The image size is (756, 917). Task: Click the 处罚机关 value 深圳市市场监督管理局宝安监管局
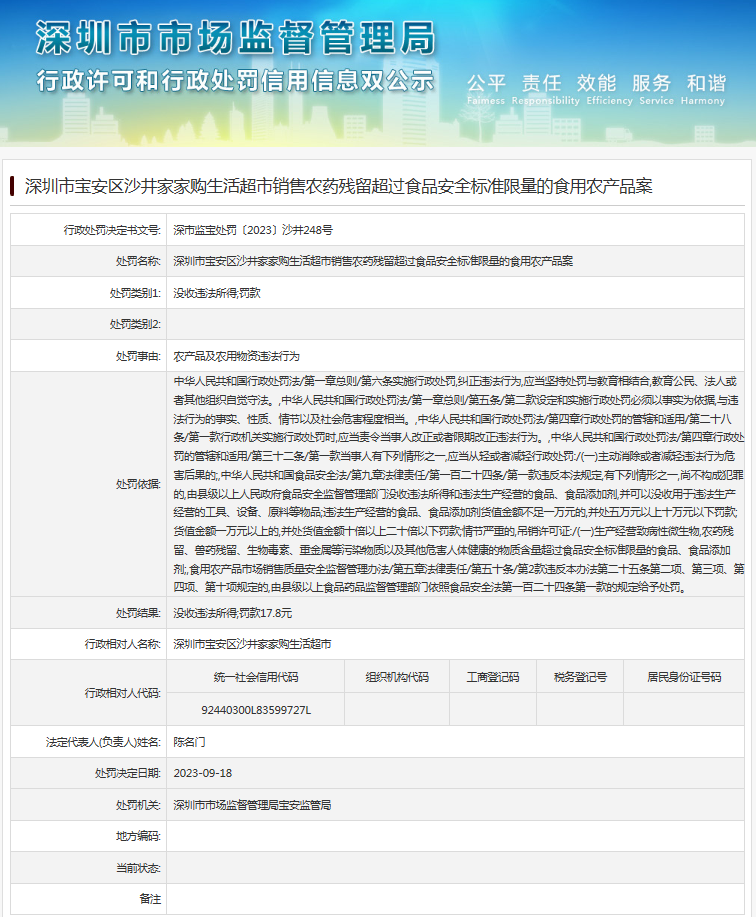tap(251, 805)
